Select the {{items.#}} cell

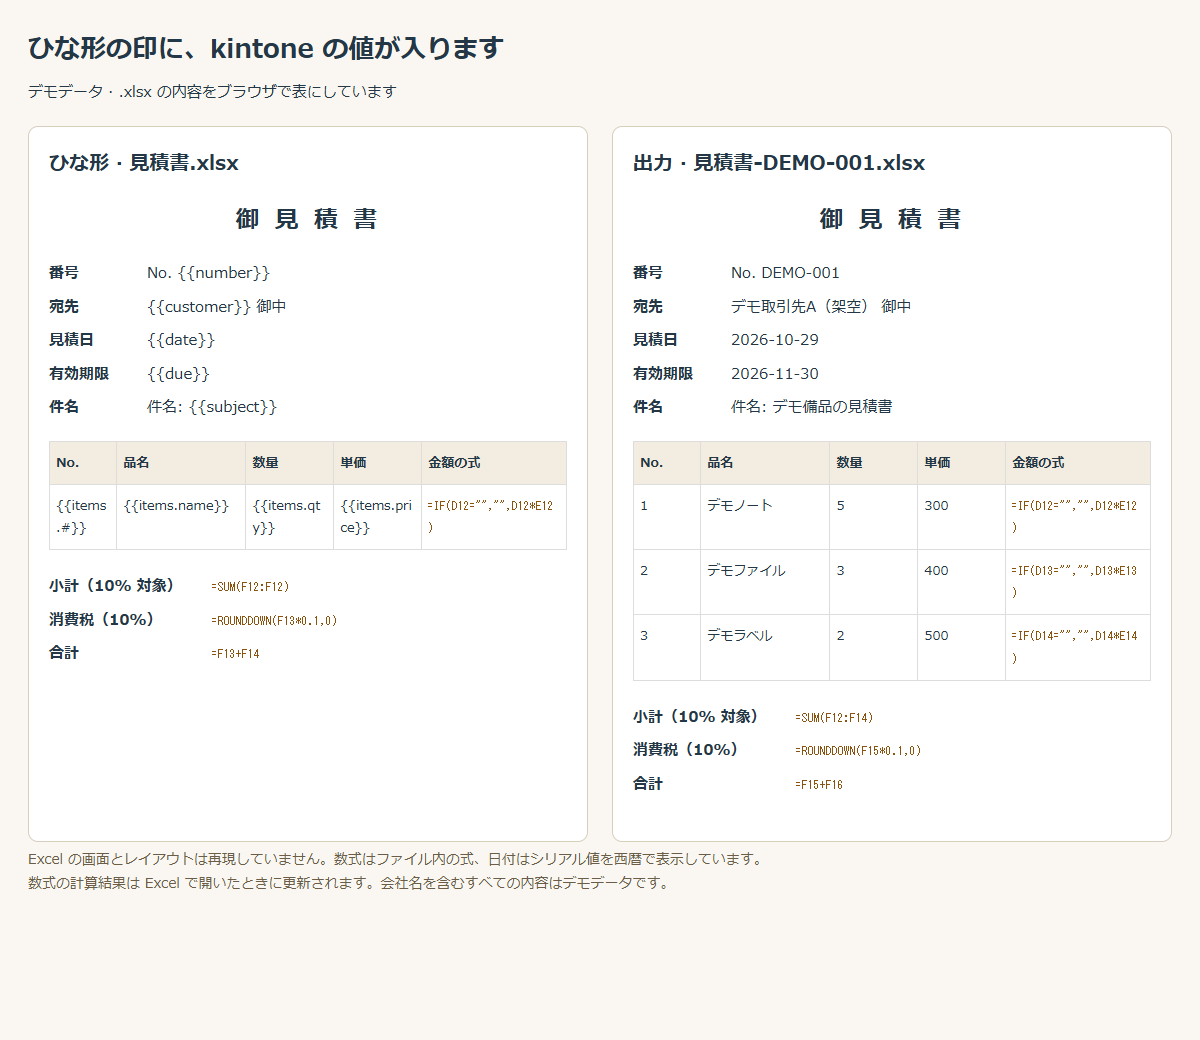(x=83, y=517)
